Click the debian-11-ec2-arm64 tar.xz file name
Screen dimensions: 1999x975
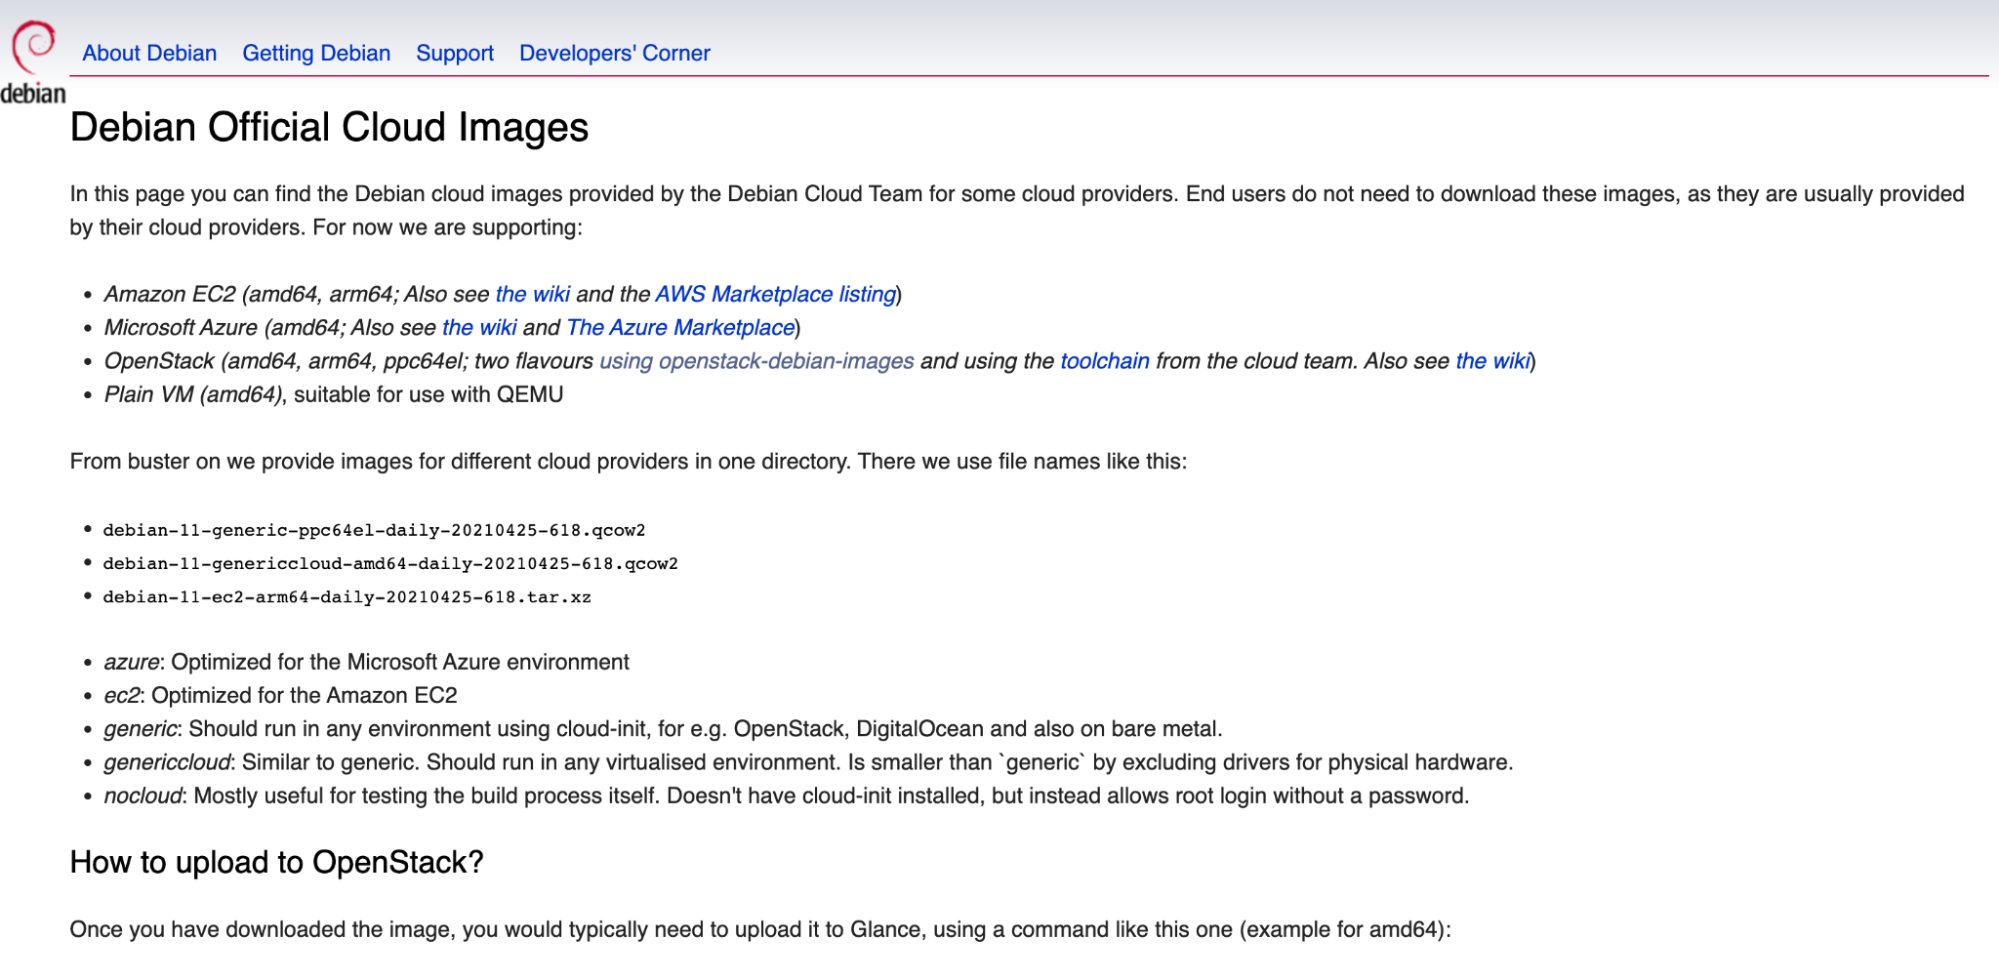[347, 597]
